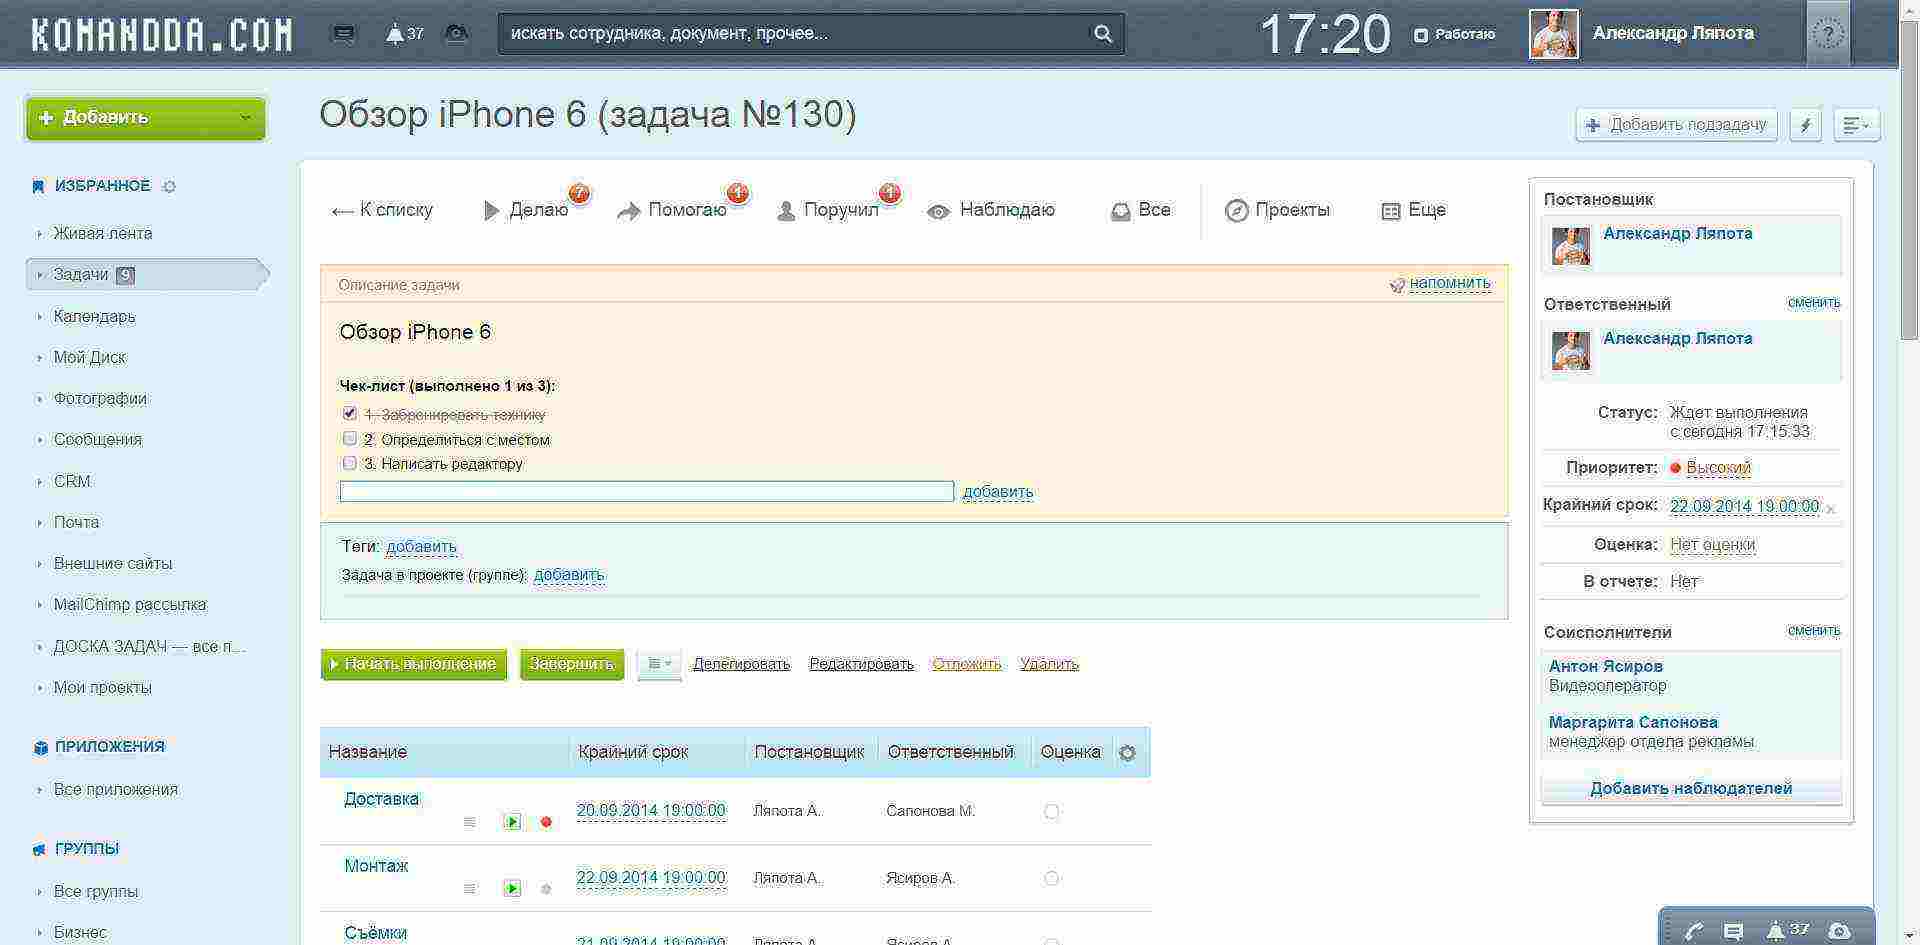The image size is (1920, 945).
Task: Click the Постановщик avatar thumbnail
Action: coord(1571,246)
